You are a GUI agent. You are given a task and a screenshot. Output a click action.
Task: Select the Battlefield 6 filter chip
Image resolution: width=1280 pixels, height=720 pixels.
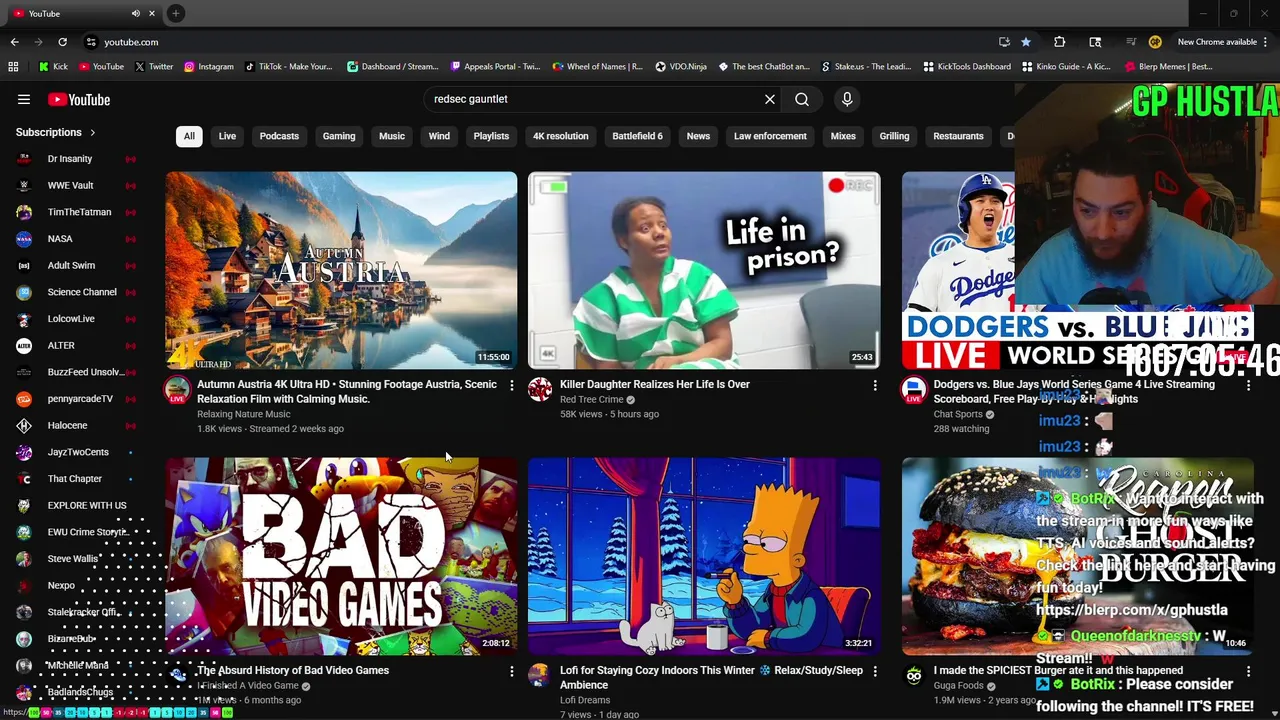tap(637, 136)
